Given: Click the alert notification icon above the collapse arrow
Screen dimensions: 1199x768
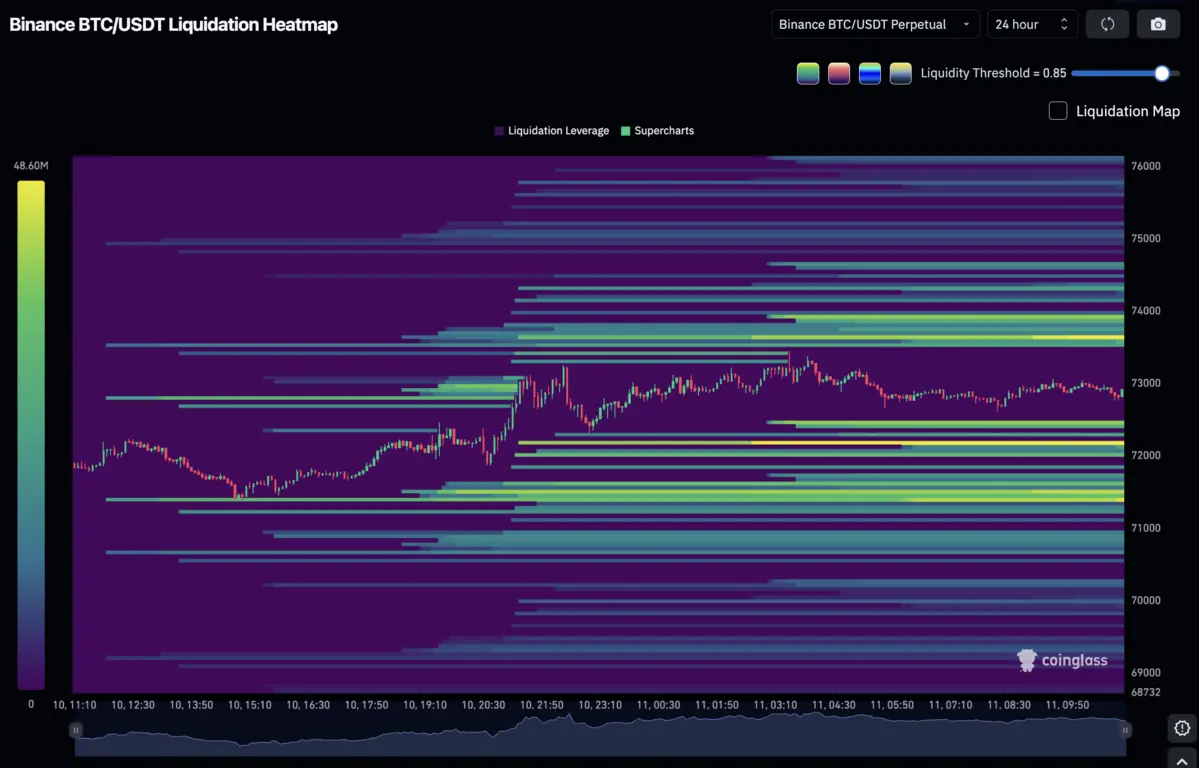Looking at the screenshot, I should click(1181, 728).
